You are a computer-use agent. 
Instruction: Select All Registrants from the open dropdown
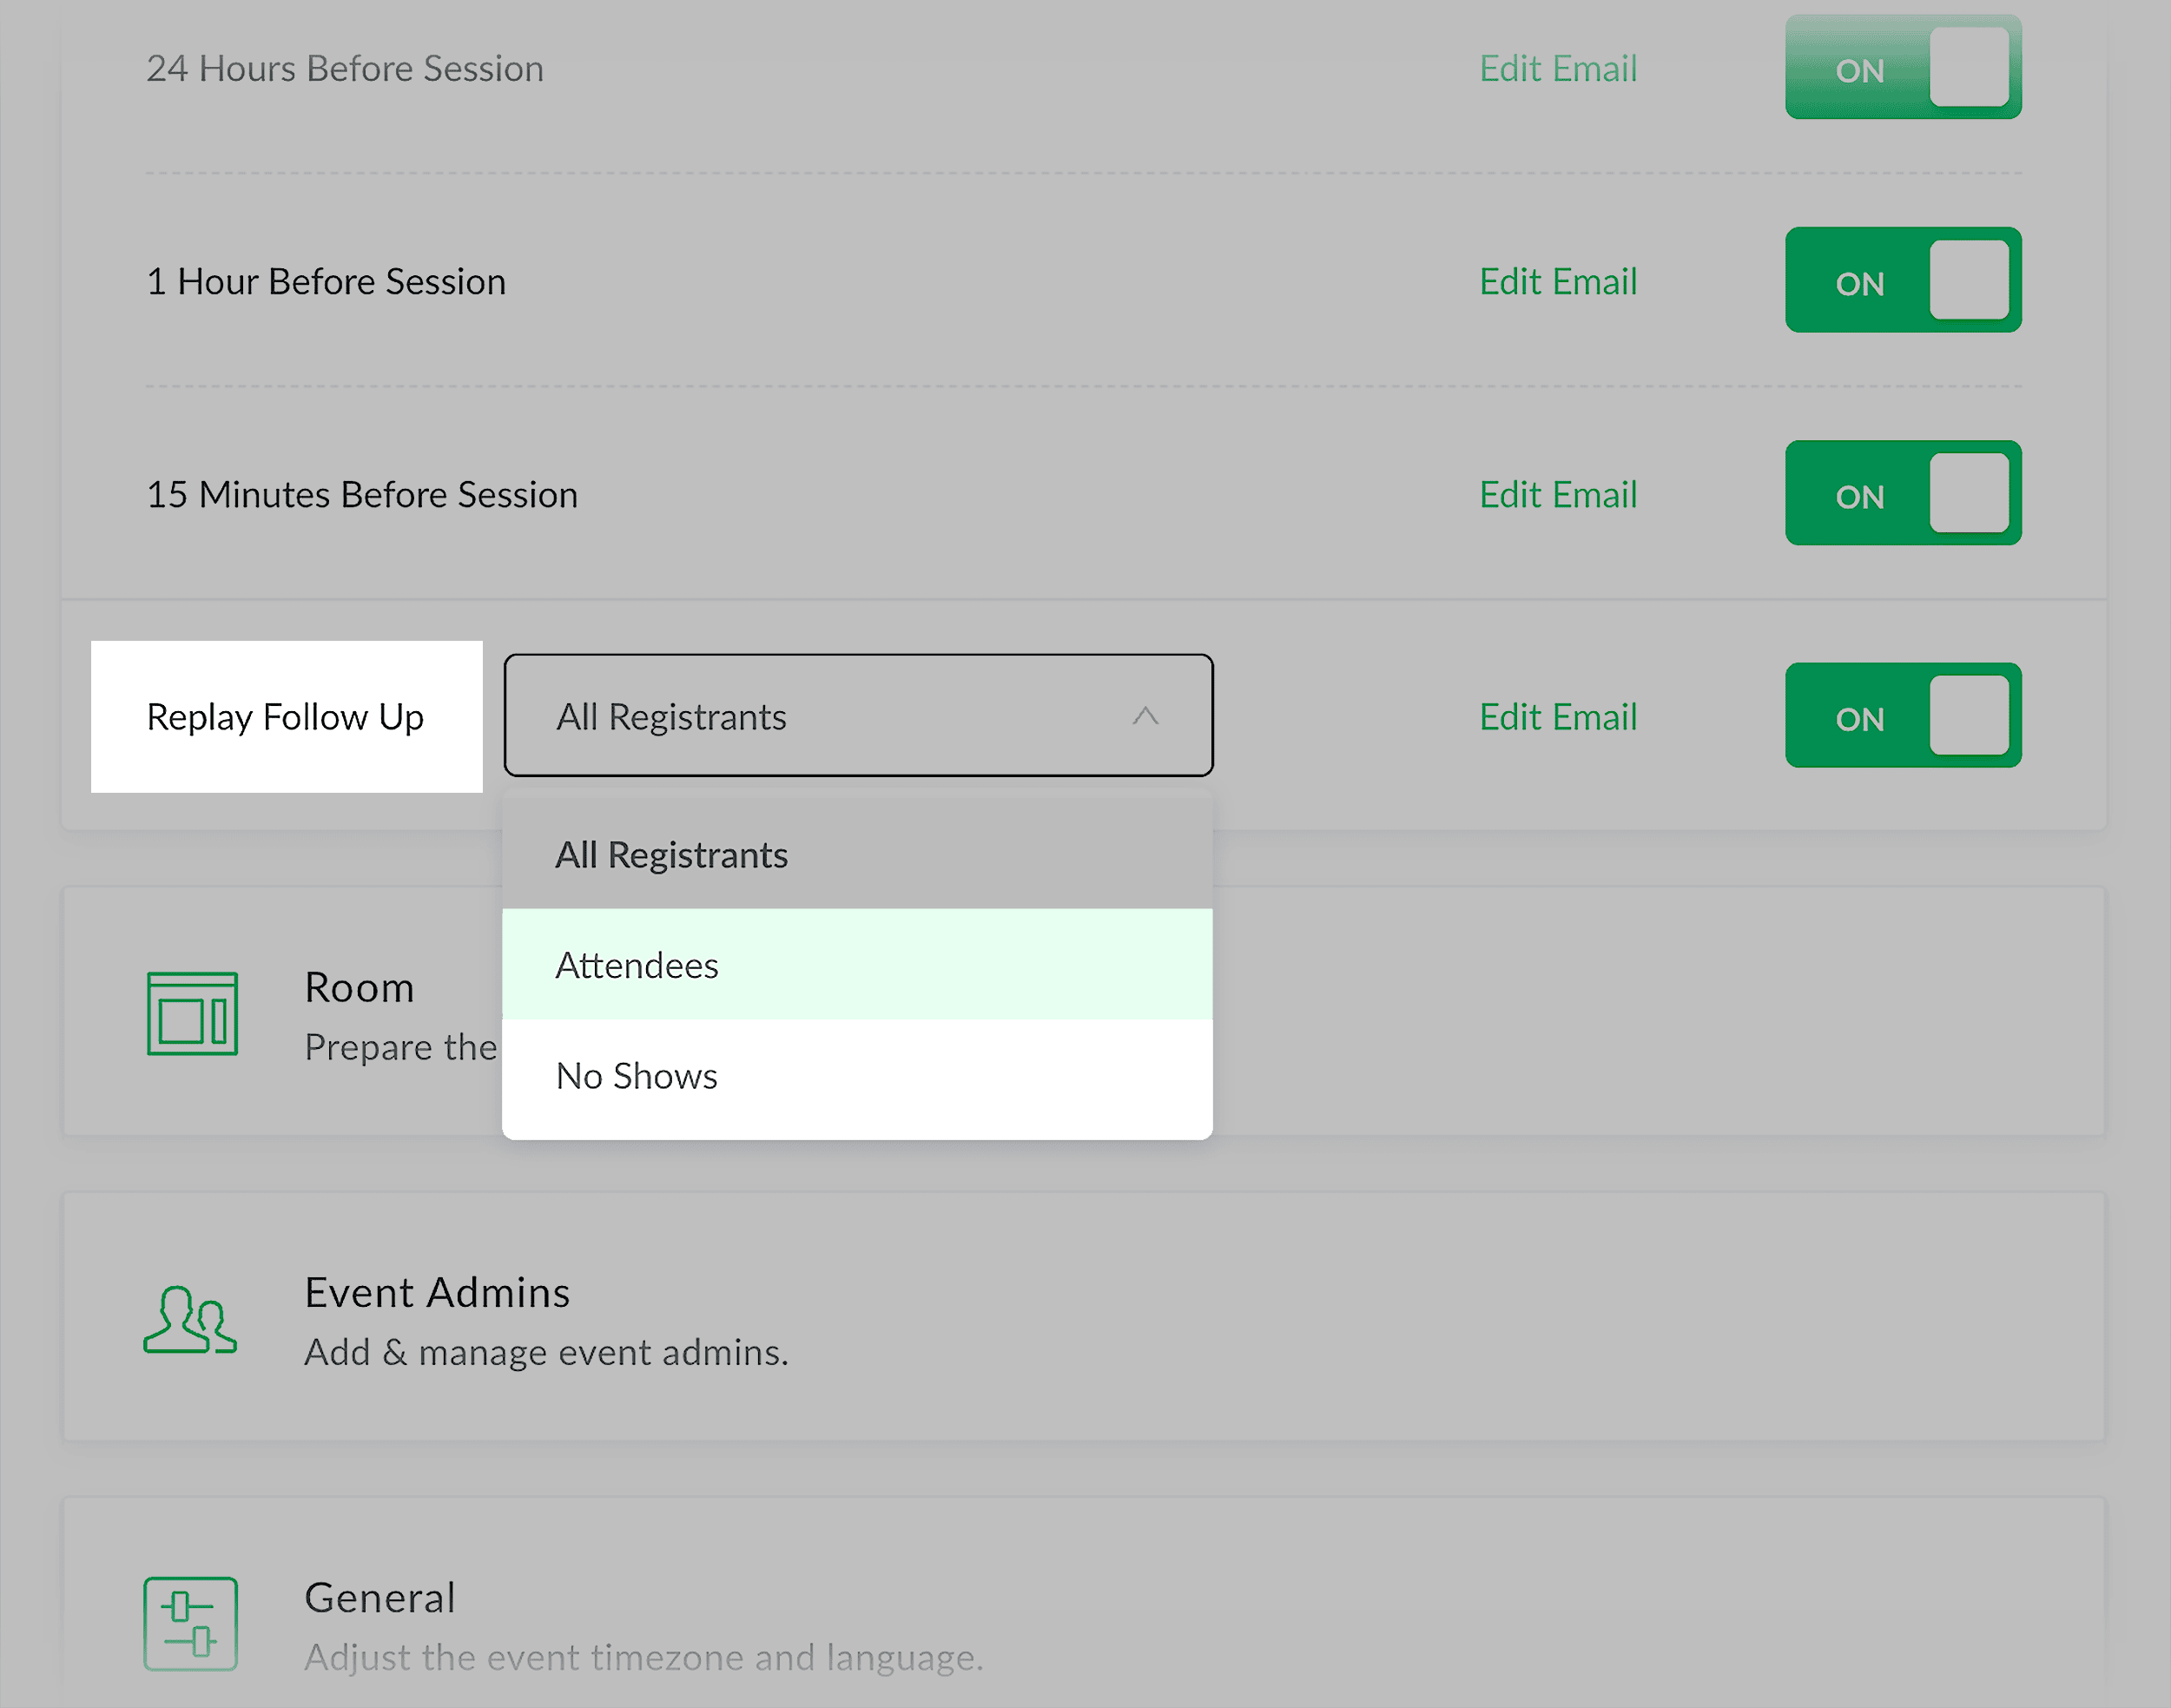(671, 854)
